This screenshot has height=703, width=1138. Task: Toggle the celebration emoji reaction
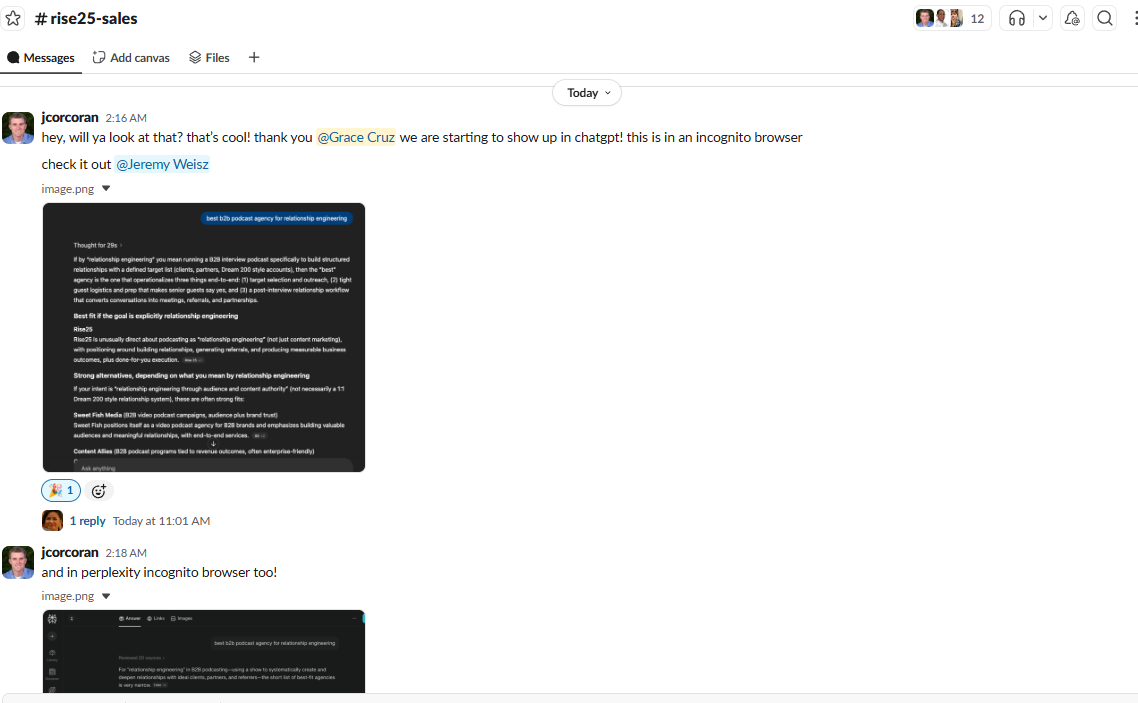click(60, 490)
